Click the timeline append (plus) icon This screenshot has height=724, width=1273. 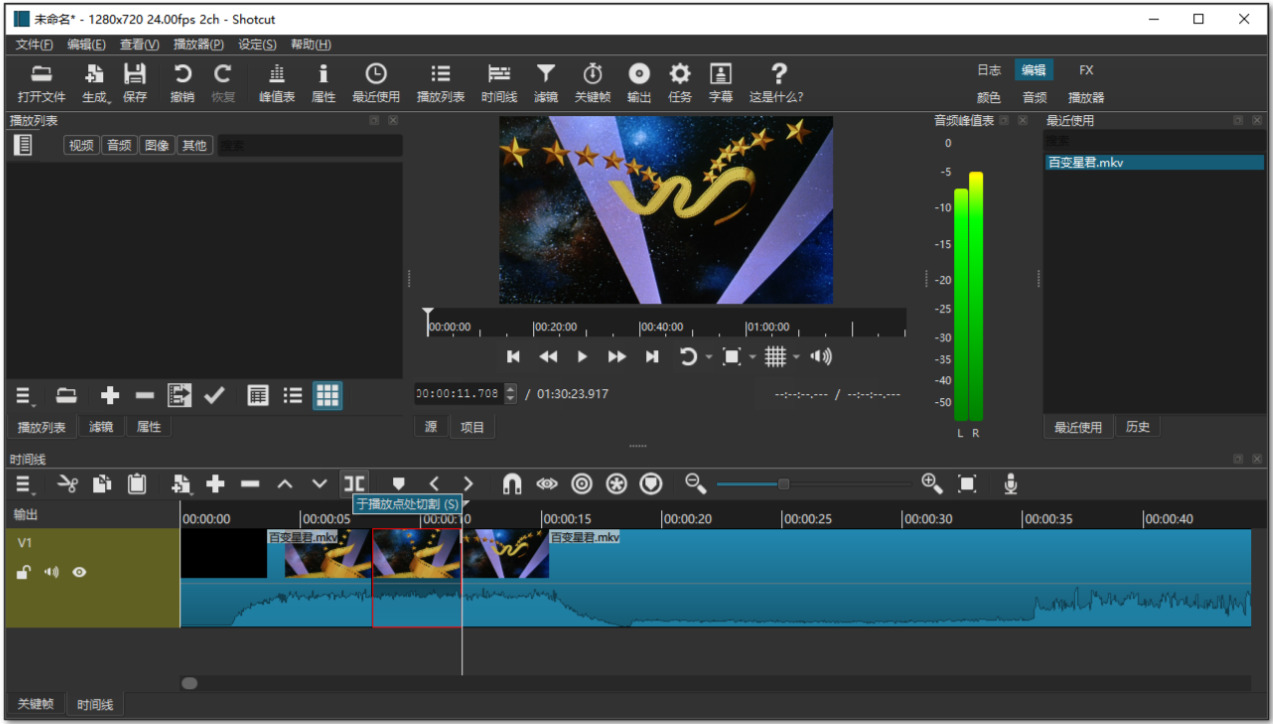(x=215, y=484)
